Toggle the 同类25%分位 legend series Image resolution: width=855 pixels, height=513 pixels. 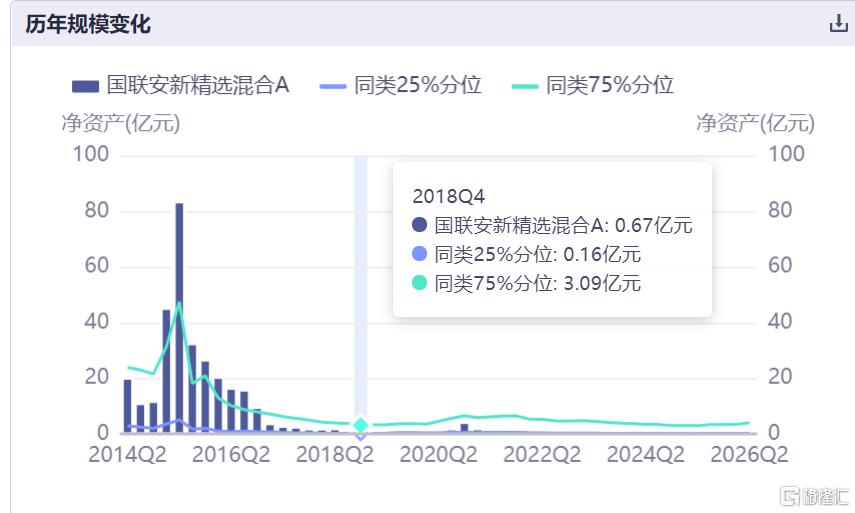coord(400,86)
